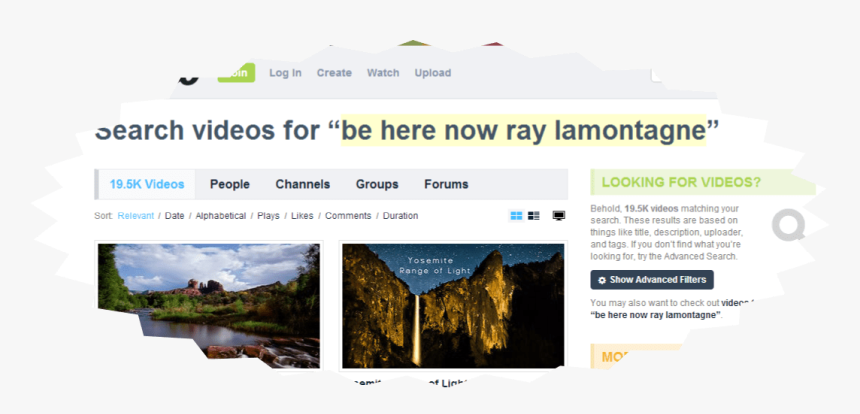Switch to detail list view icon
This screenshot has height=414, width=860.
(534, 216)
